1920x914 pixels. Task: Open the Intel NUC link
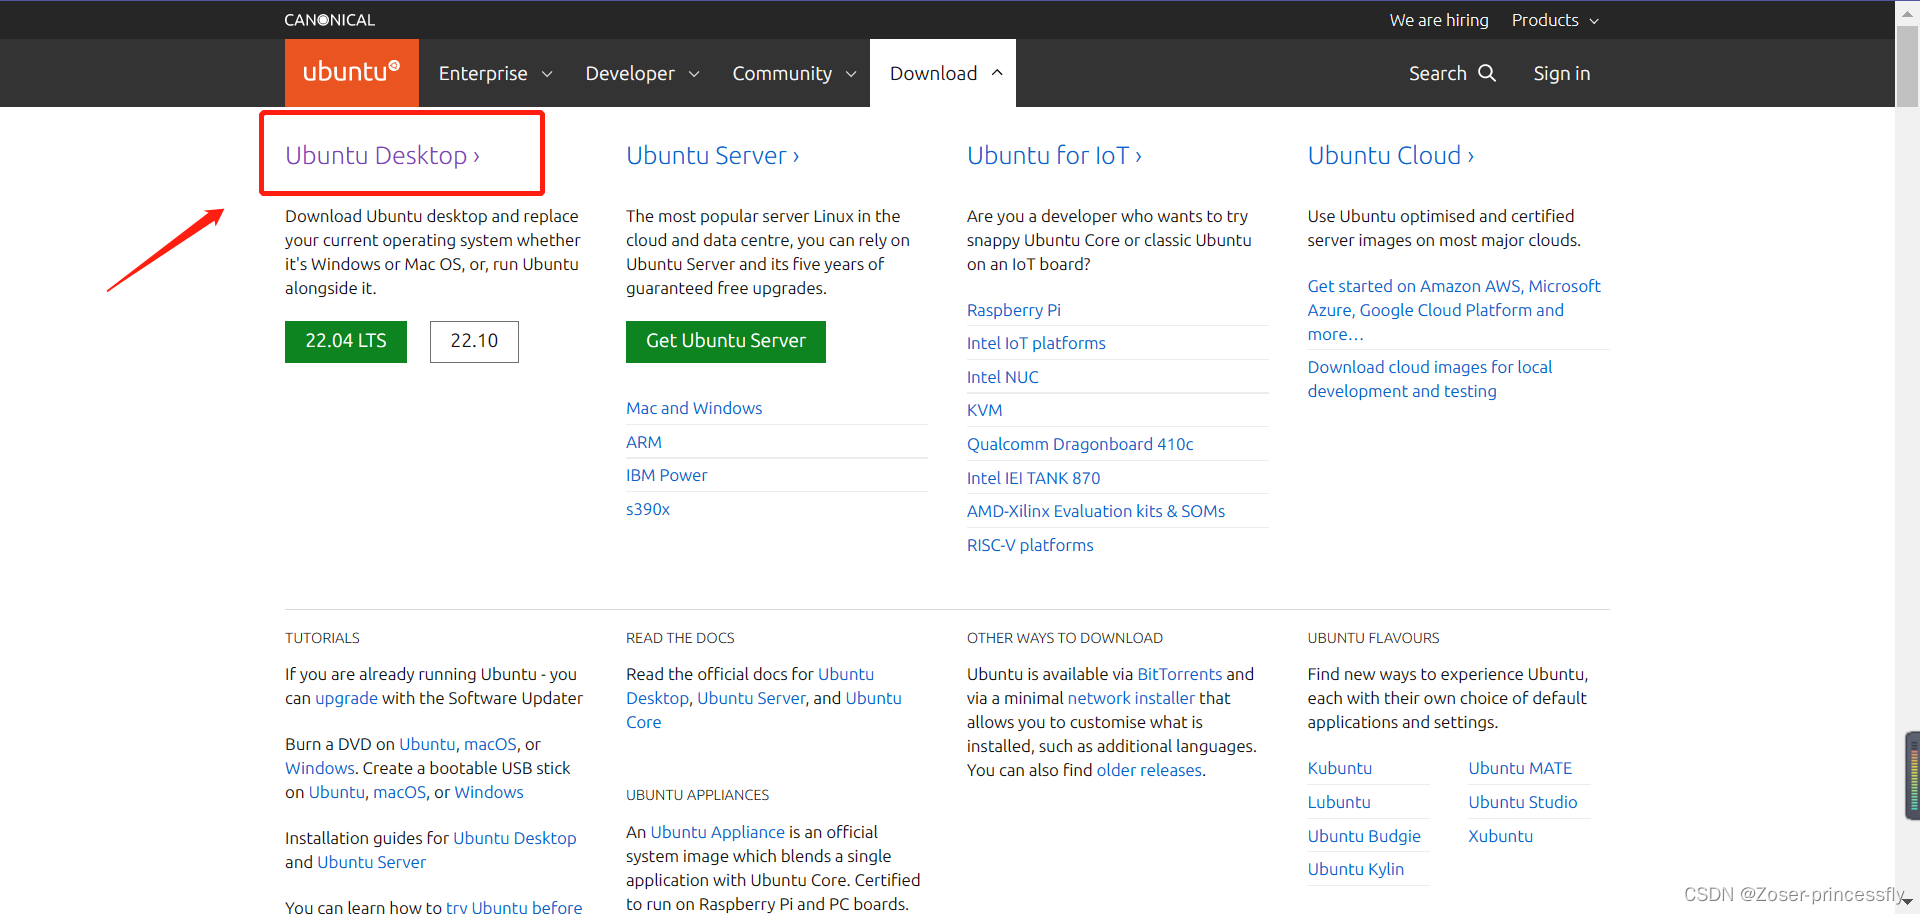coord(1003,377)
